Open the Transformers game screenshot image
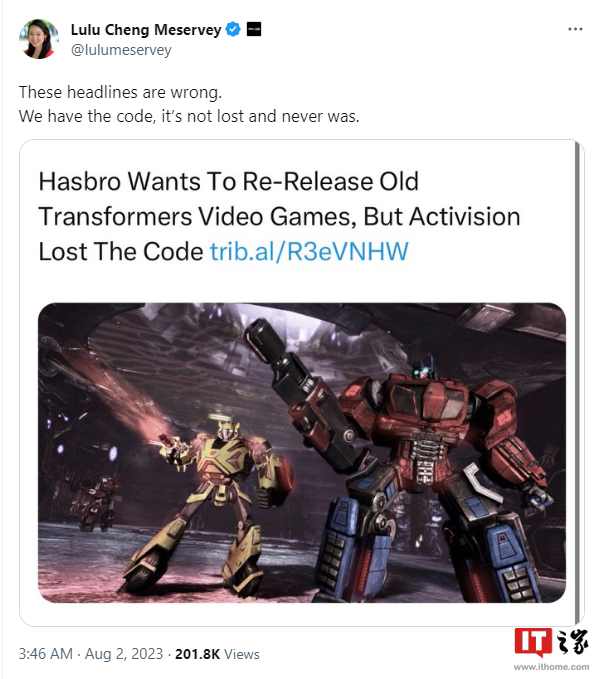598x679 pixels. click(x=302, y=453)
